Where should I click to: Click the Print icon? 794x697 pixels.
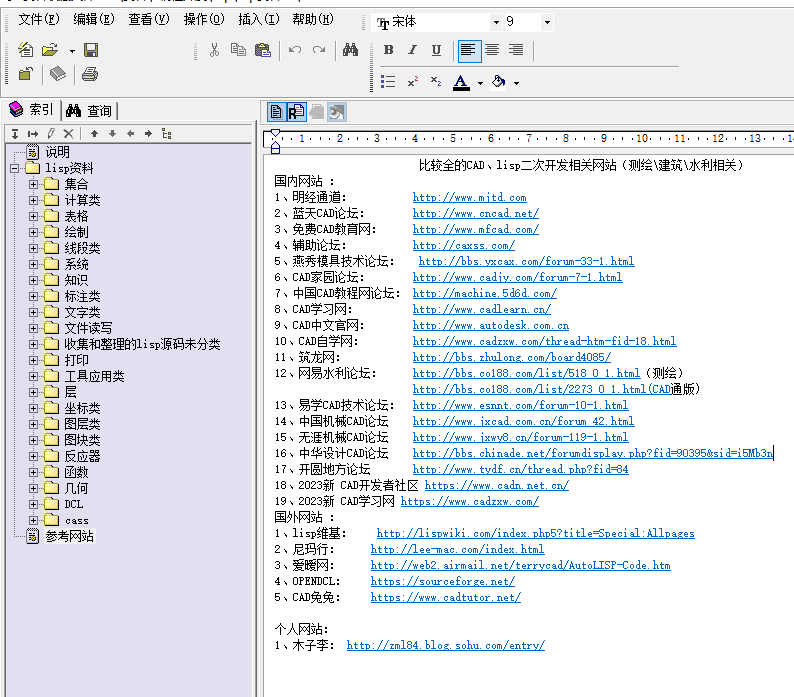point(90,74)
